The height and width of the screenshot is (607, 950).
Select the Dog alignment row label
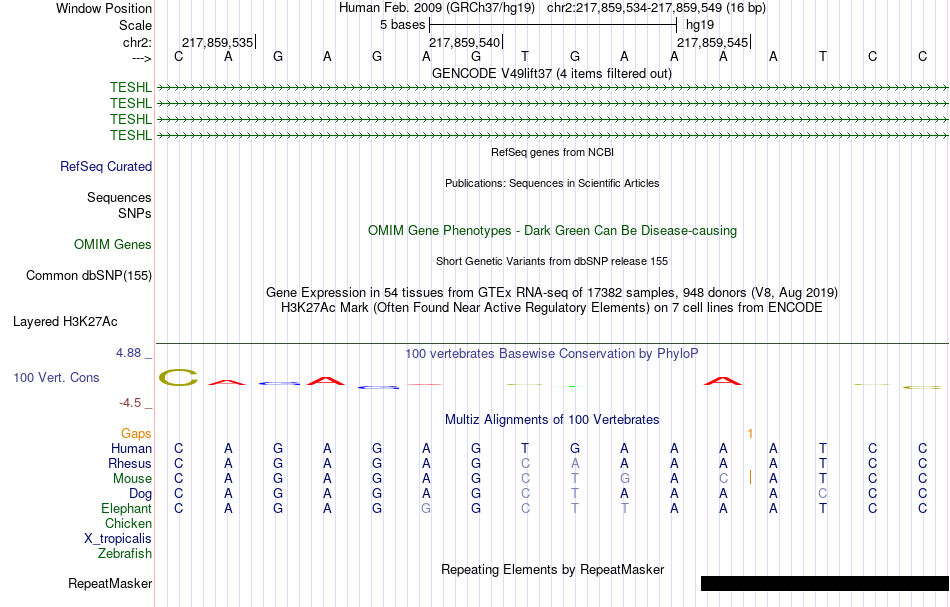click(141, 494)
